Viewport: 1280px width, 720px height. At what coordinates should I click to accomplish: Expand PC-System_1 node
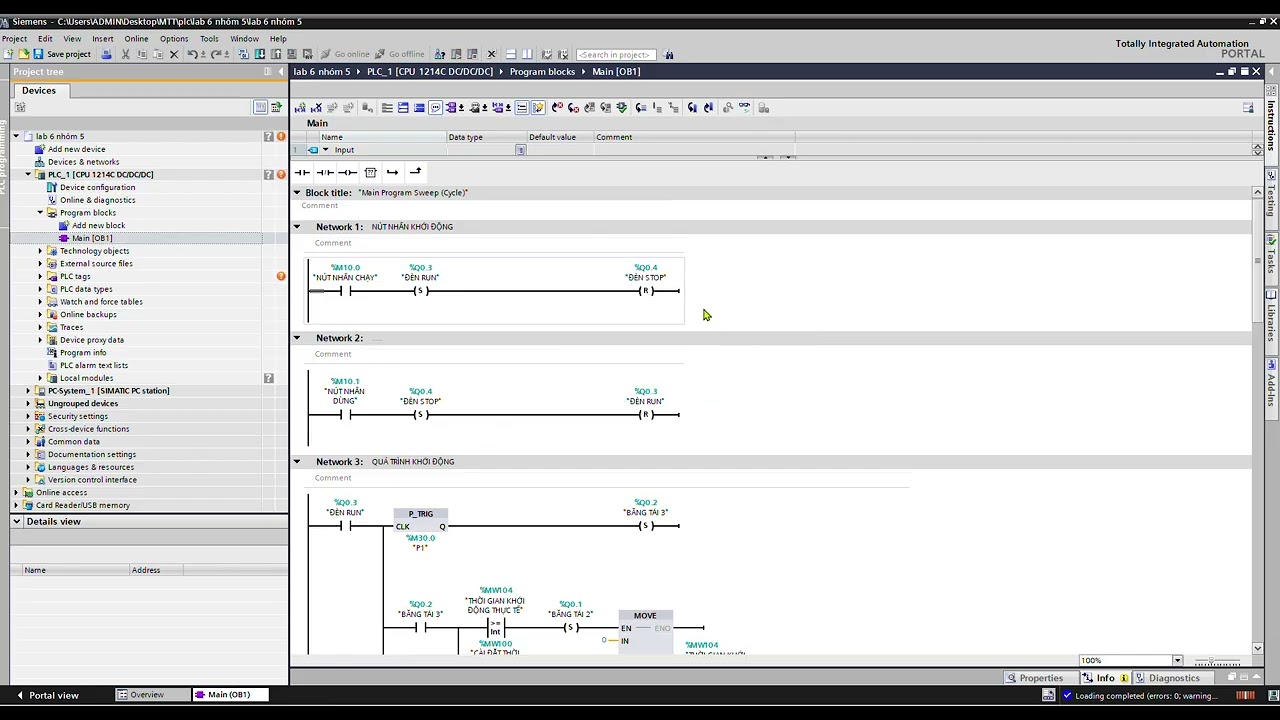tap(28, 391)
